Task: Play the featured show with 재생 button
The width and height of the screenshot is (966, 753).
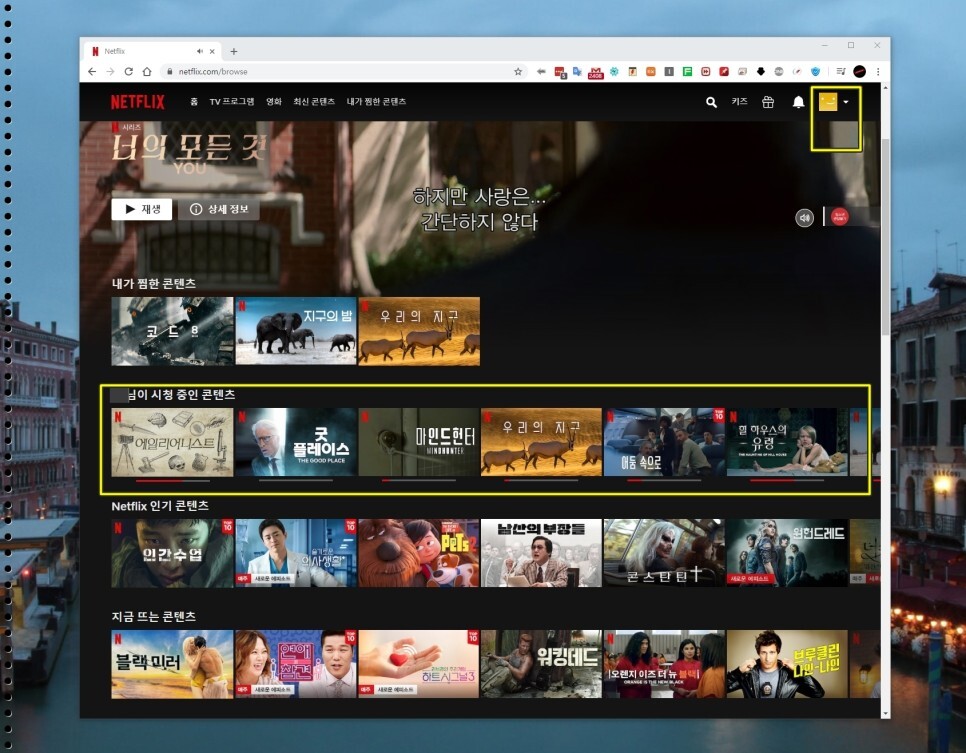Action: coord(142,209)
